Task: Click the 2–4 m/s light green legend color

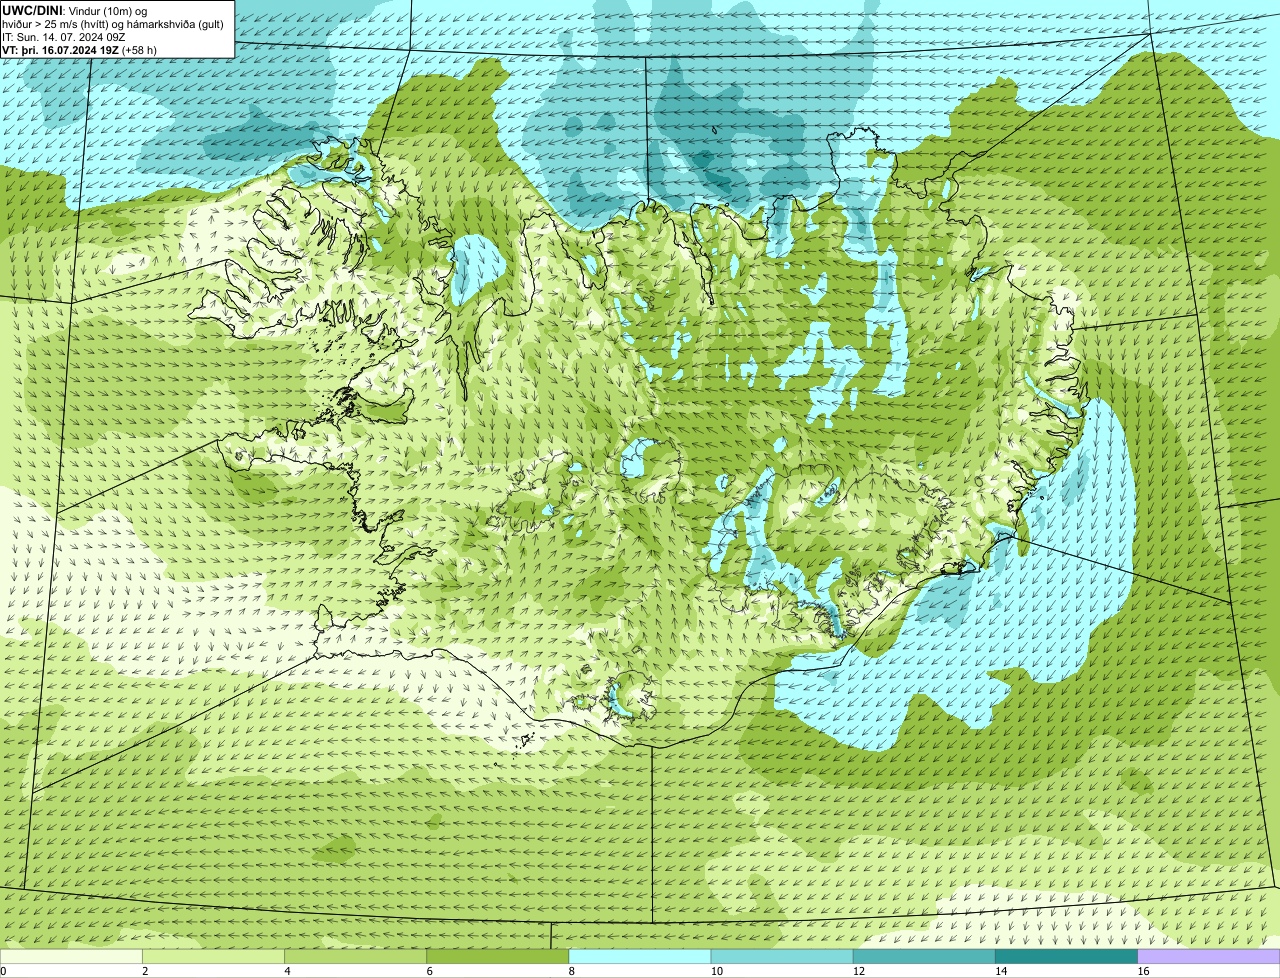Action: [213, 956]
